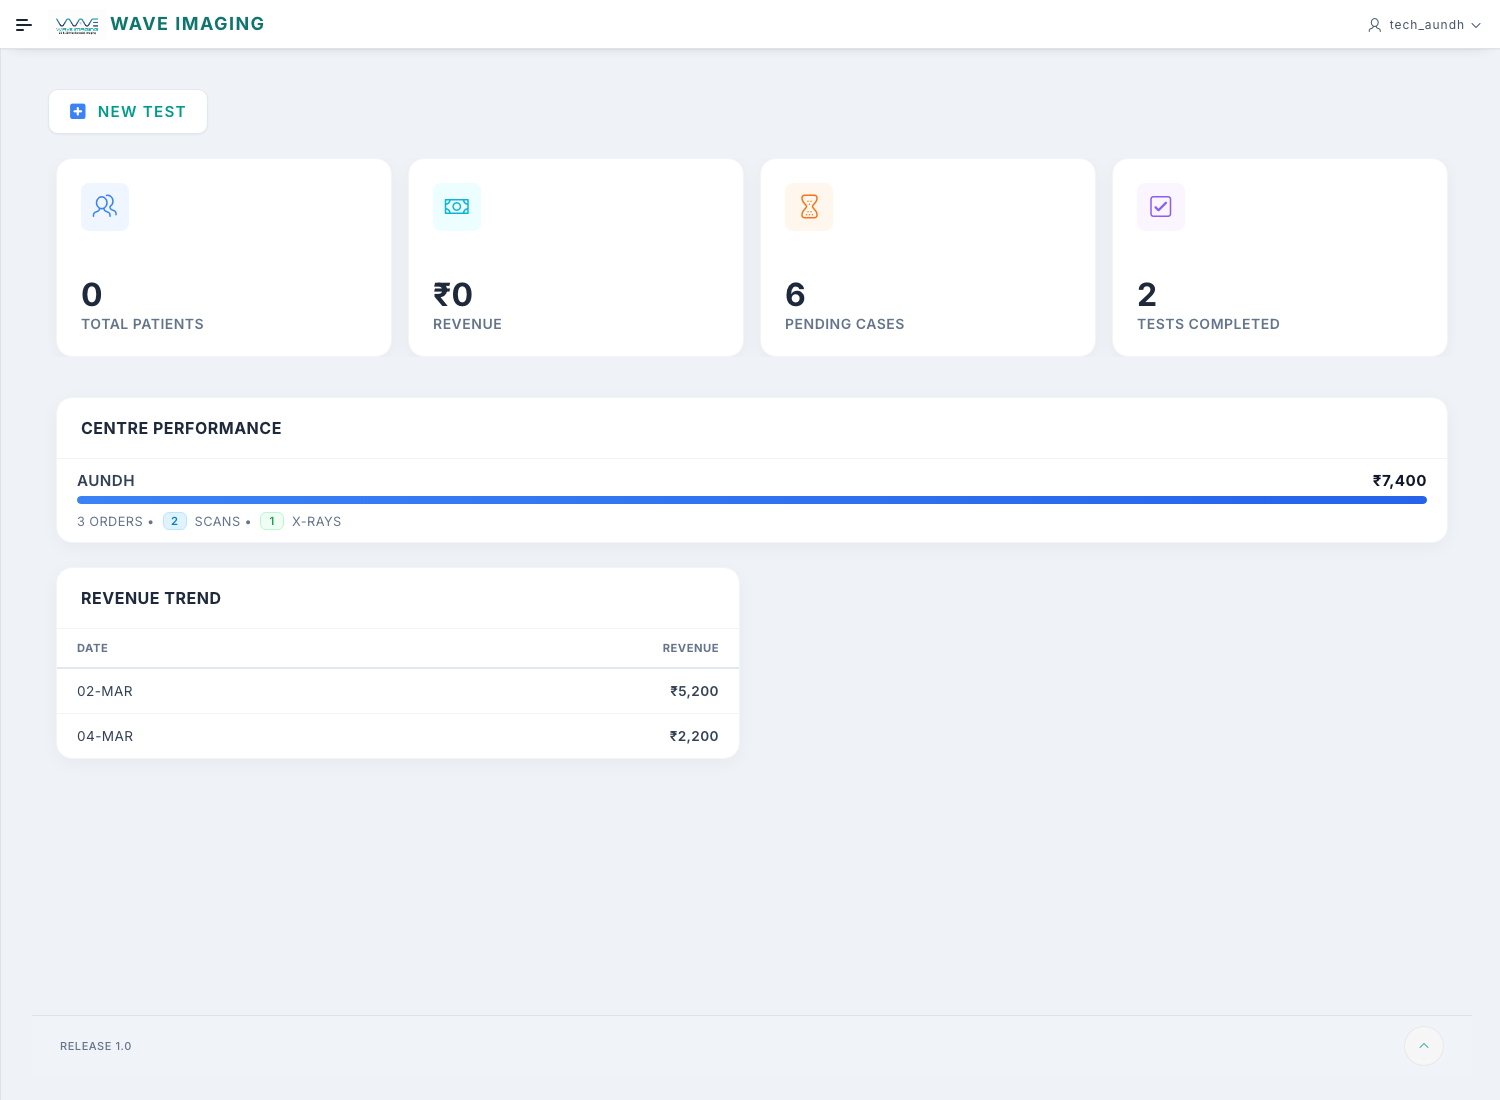1500x1100 pixels.
Task: Click the Wave Imaging title text
Action: point(187,24)
